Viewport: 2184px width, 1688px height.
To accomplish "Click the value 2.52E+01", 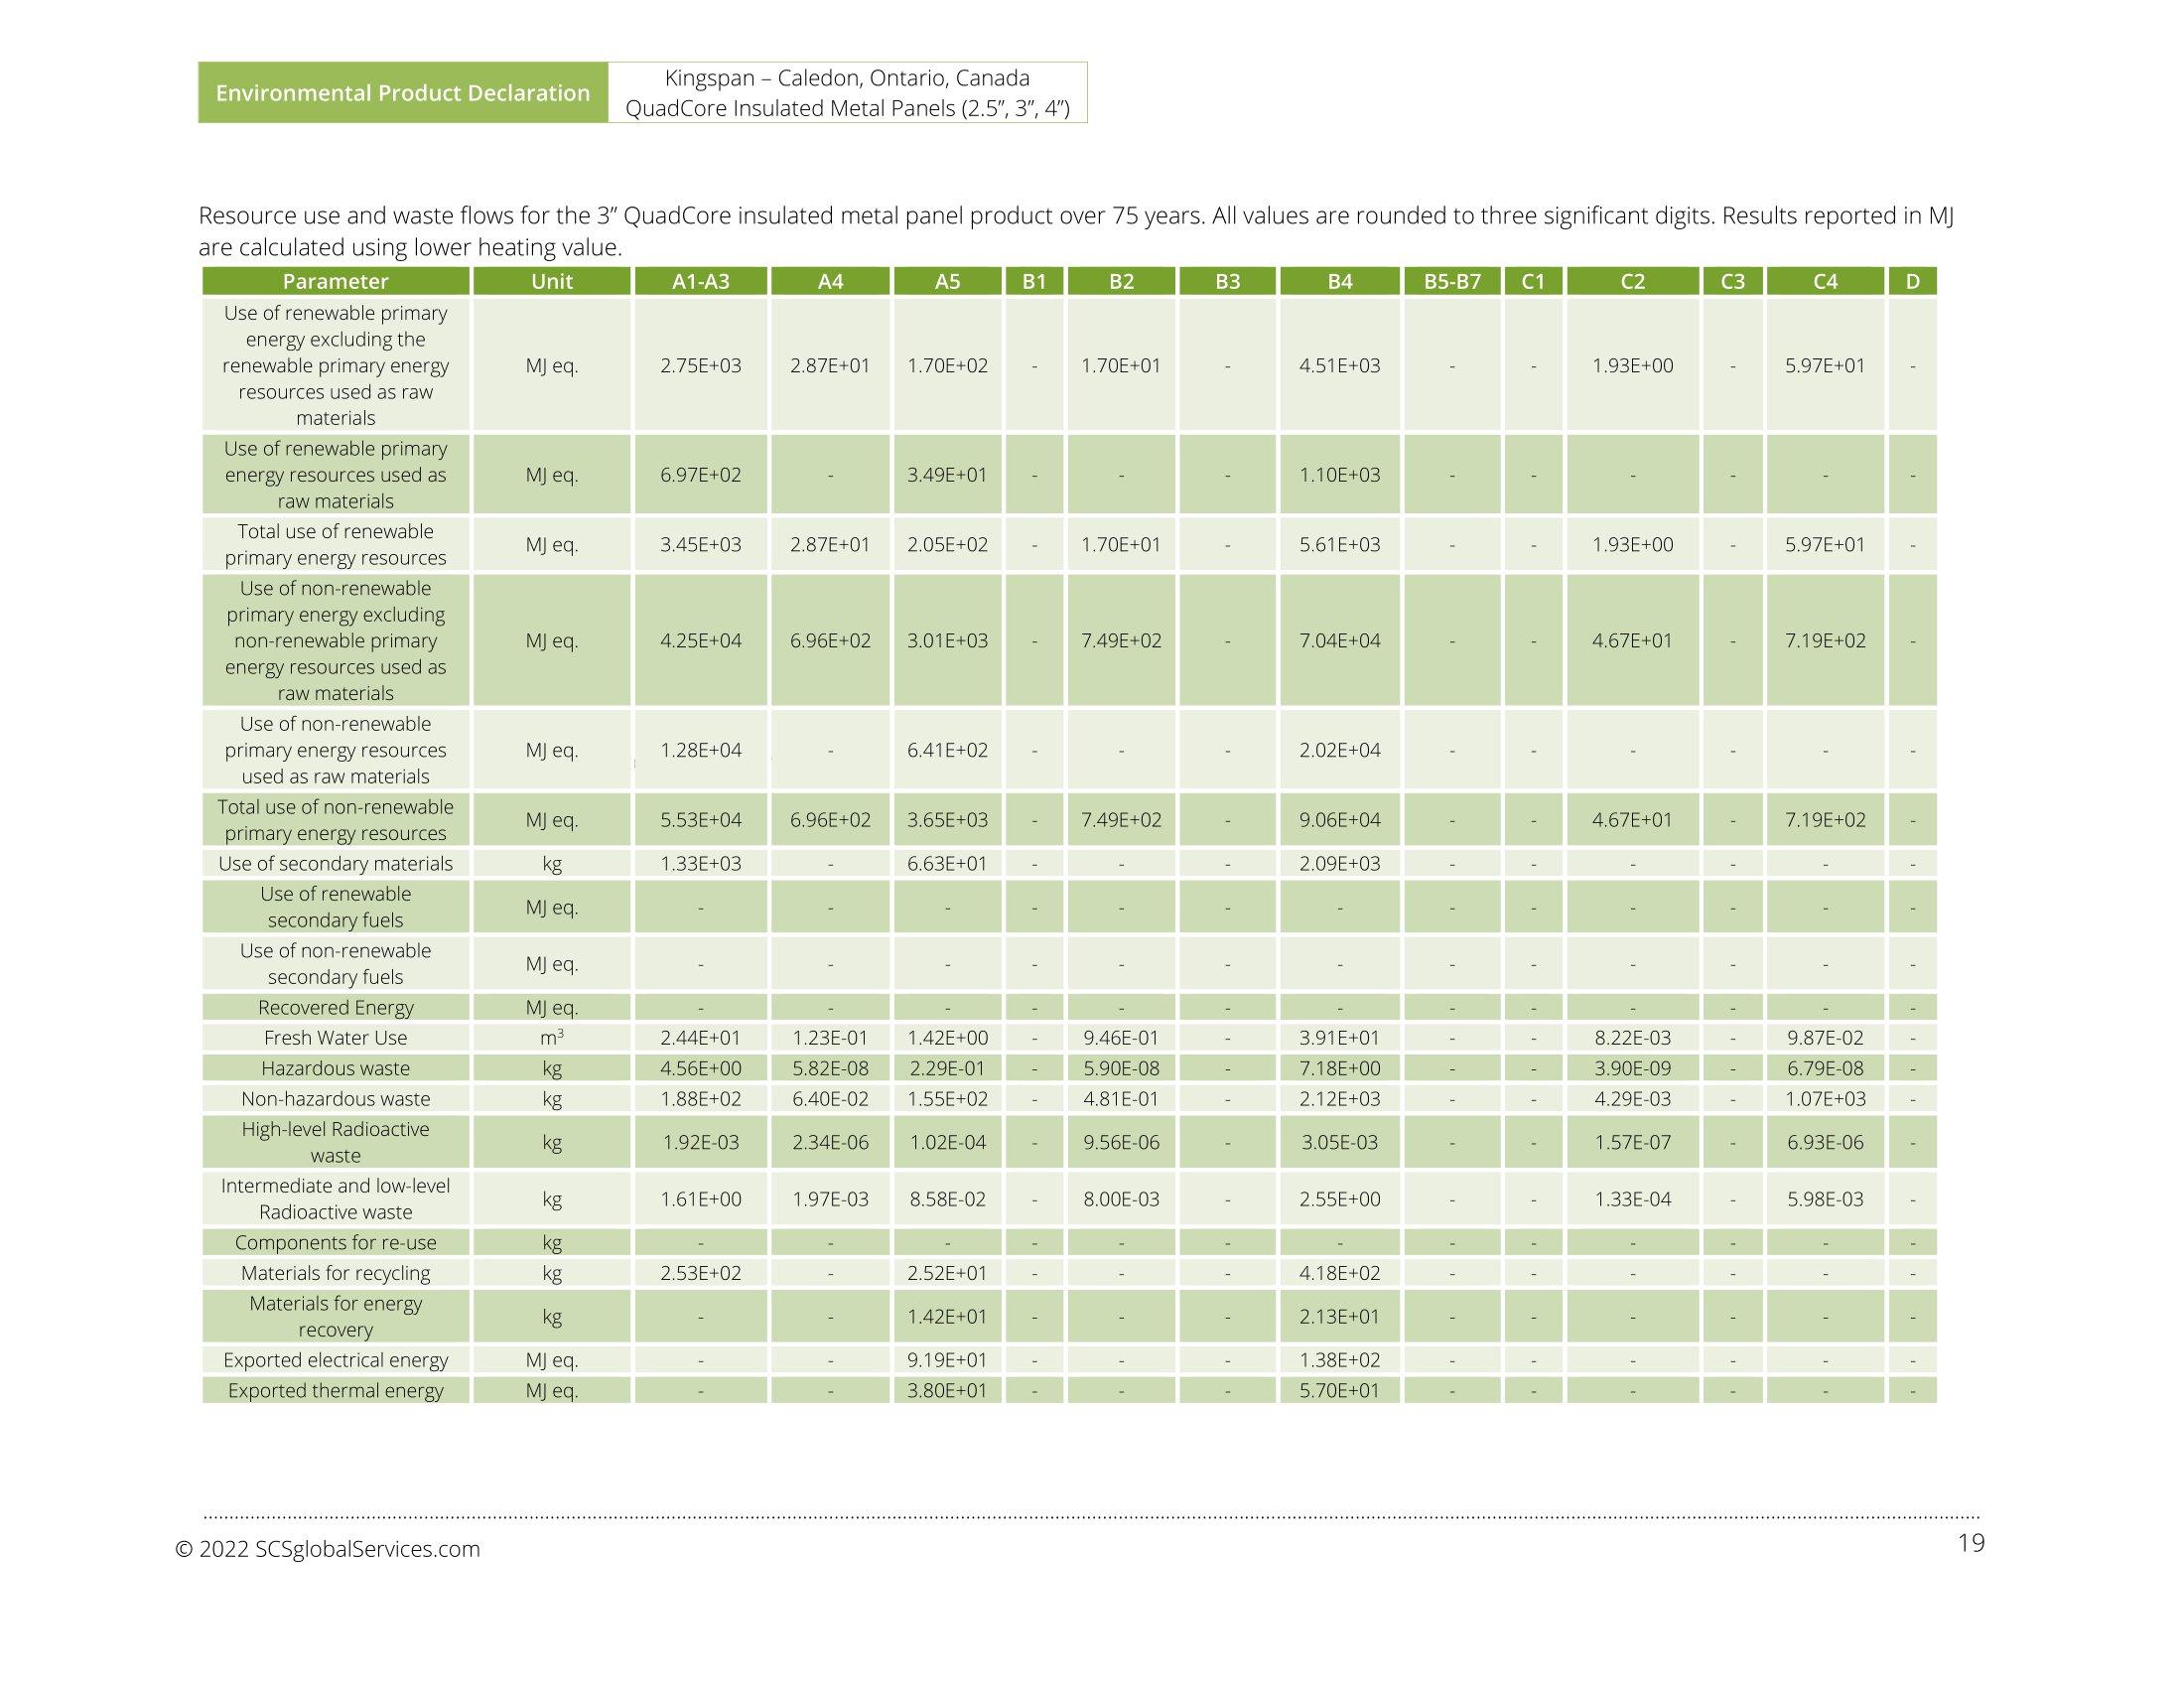I will 947,1273.
